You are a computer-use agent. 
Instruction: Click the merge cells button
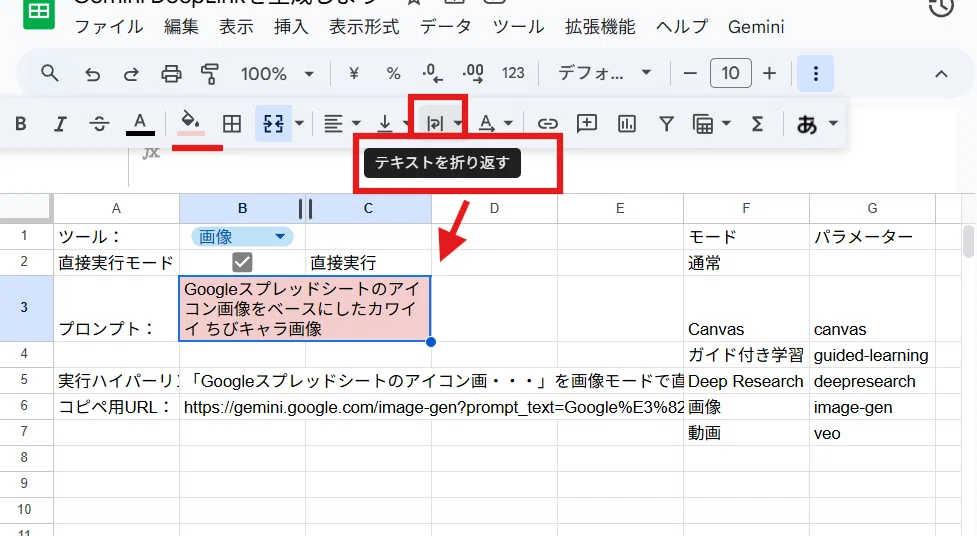click(x=274, y=124)
